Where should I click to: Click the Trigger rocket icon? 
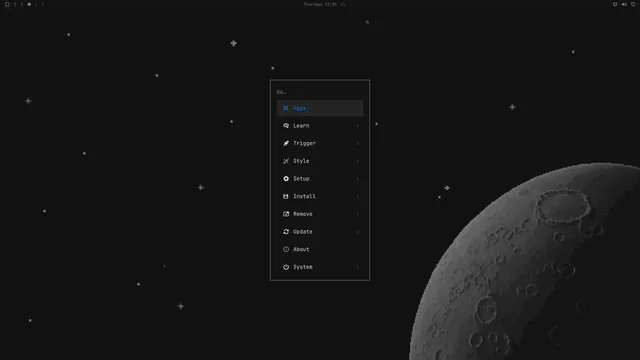(286, 143)
